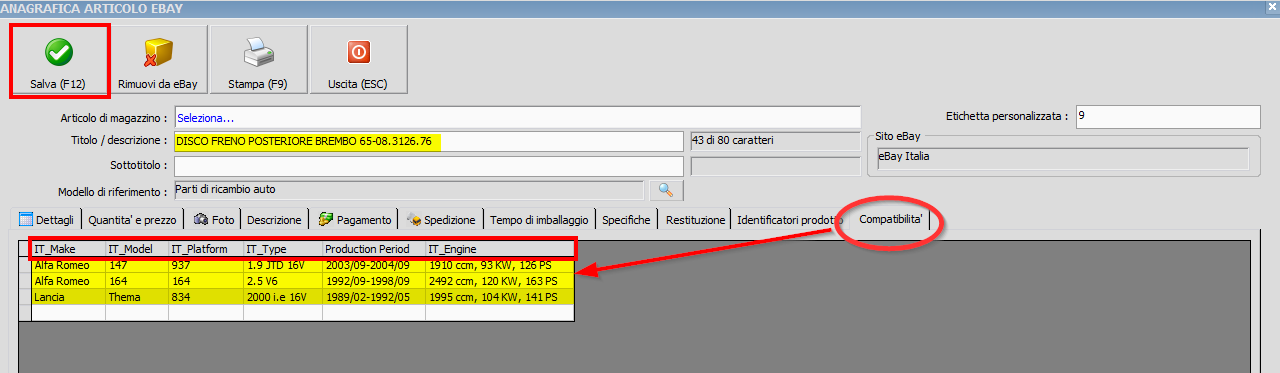Click the Uscita (ESC) red power button
This screenshot has width=1280, height=373.
click(x=358, y=61)
